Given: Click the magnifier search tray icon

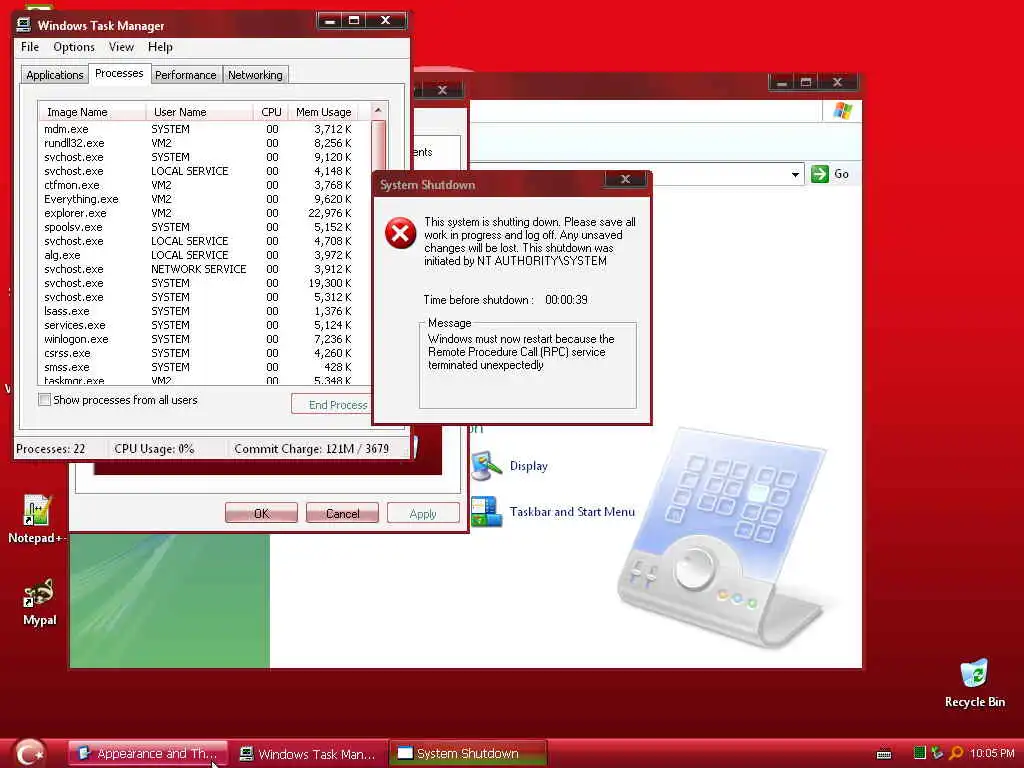Looking at the screenshot, I should point(956,753).
